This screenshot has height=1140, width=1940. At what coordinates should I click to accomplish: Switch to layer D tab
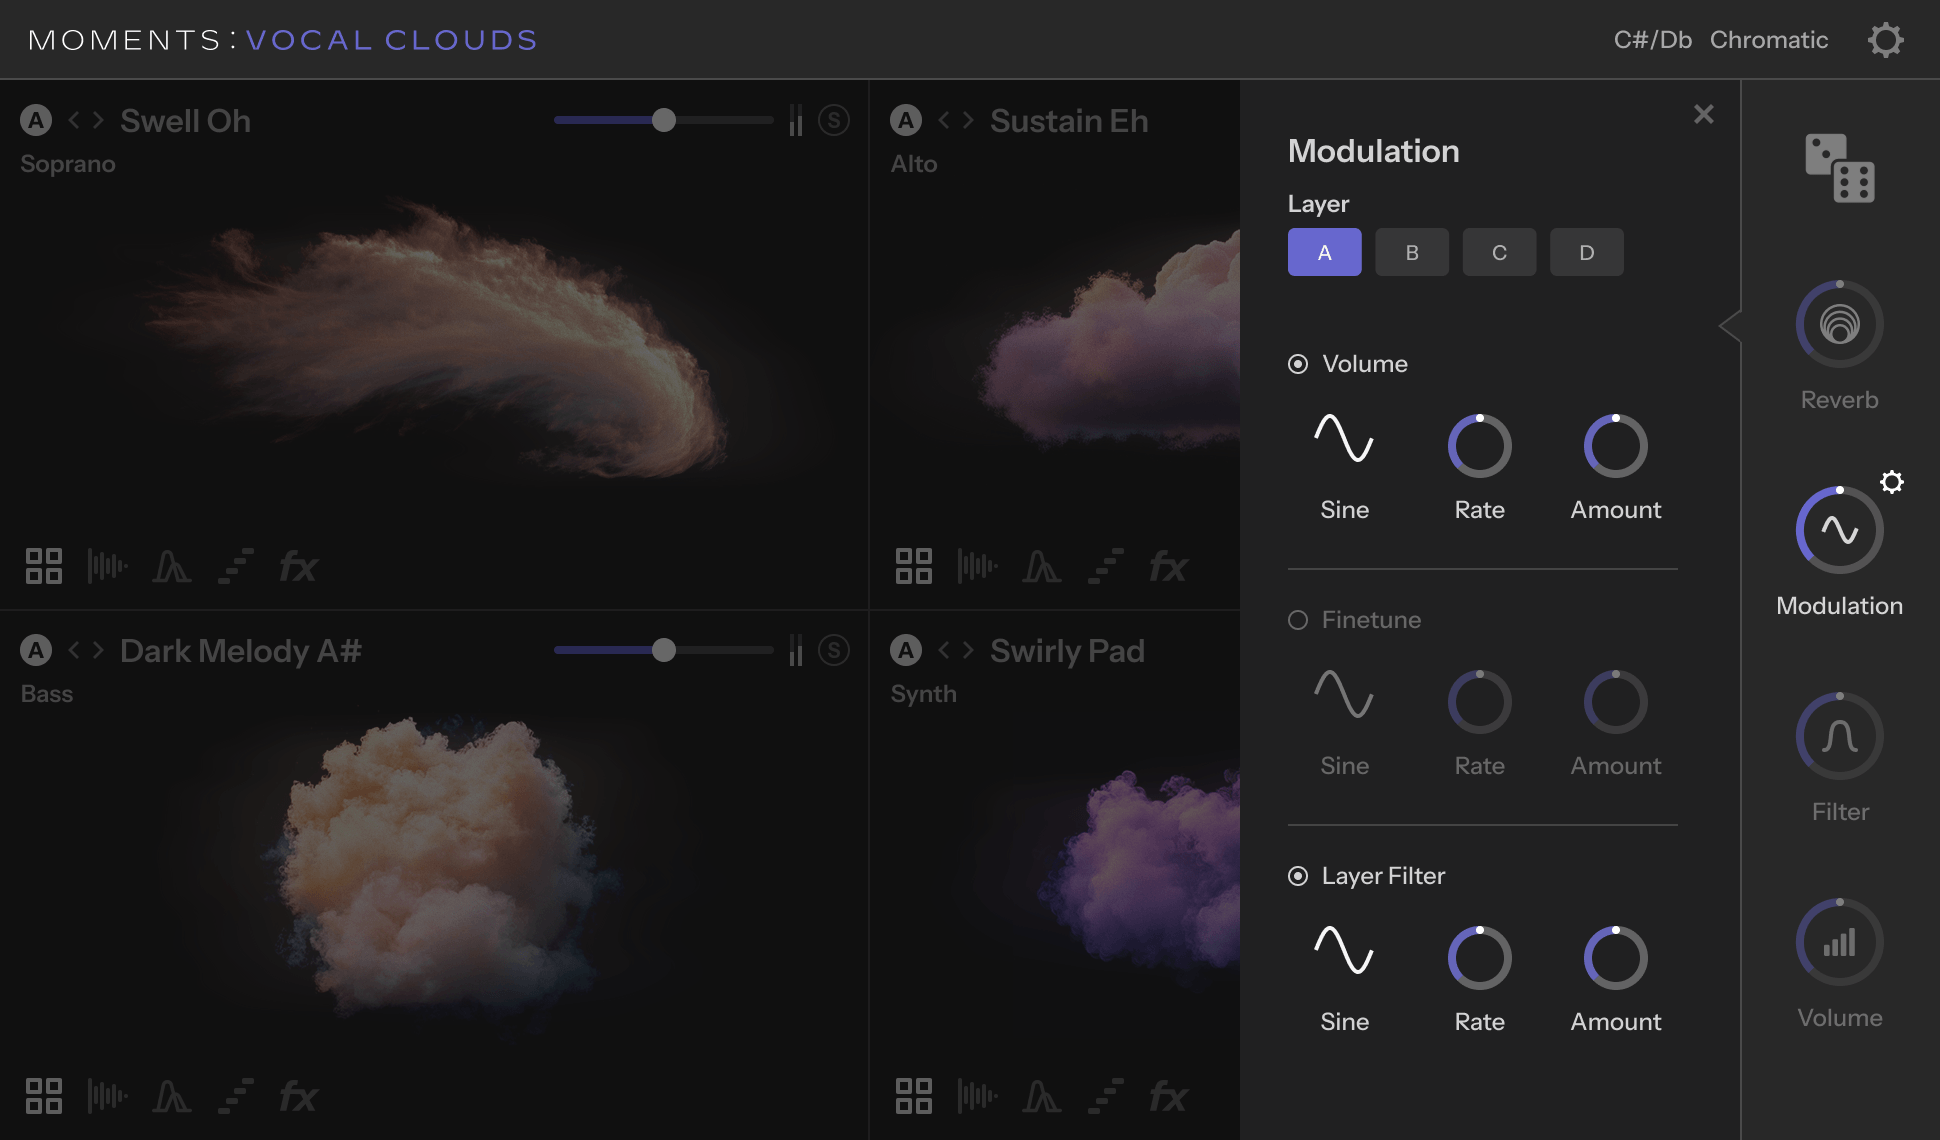(x=1586, y=252)
